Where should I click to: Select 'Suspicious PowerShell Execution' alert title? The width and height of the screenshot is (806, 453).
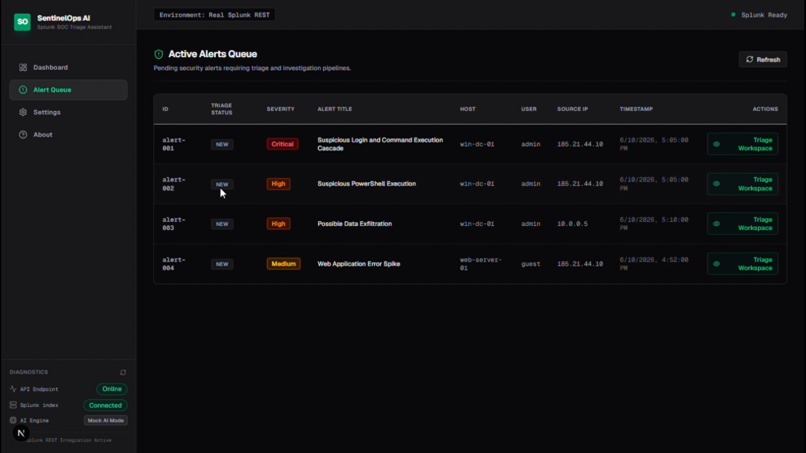[367, 184]
